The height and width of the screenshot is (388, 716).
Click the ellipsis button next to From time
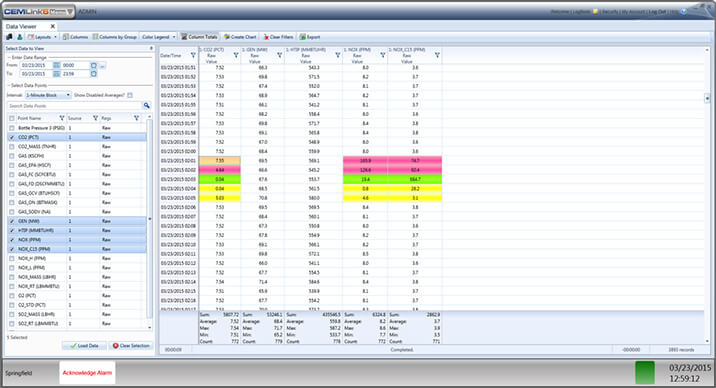(x=102, y=66)
